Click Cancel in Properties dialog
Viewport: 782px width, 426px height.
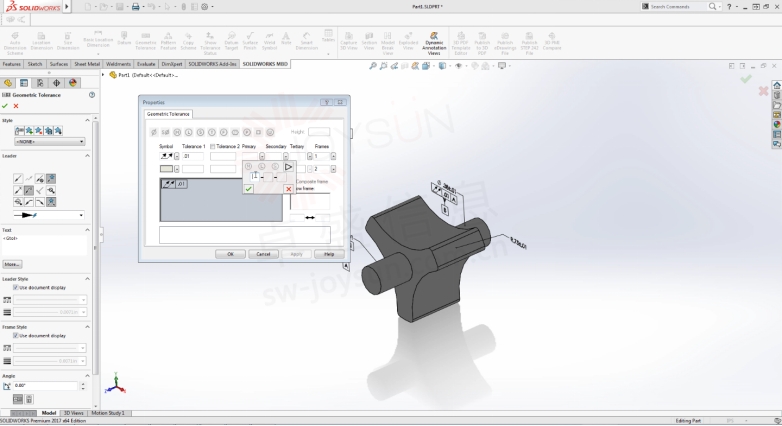(263, 254)
